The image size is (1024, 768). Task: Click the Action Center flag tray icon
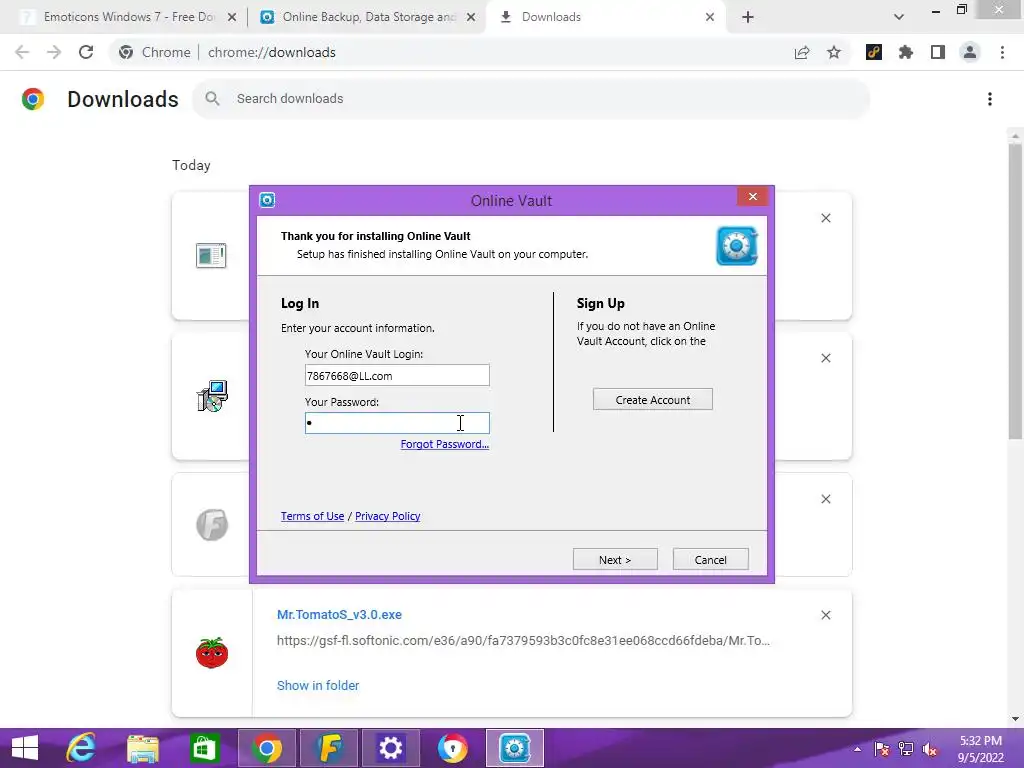882,749
